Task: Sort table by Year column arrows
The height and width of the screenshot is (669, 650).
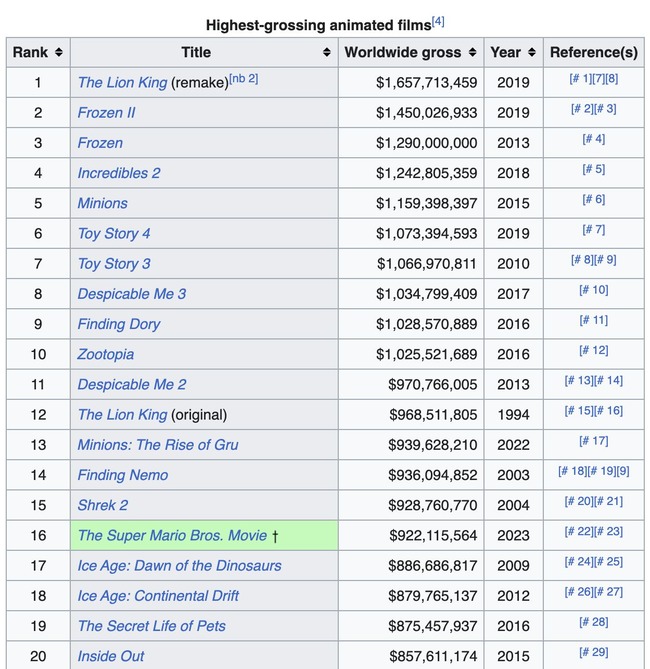Action: [531, 52]
